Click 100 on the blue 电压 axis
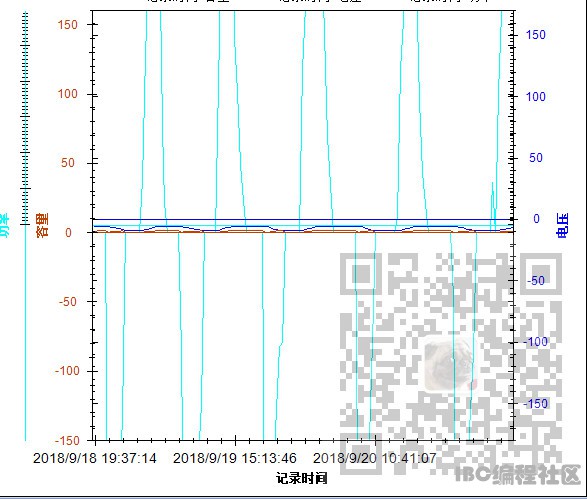This screenshot has width=587, height=499. (536, 97)
